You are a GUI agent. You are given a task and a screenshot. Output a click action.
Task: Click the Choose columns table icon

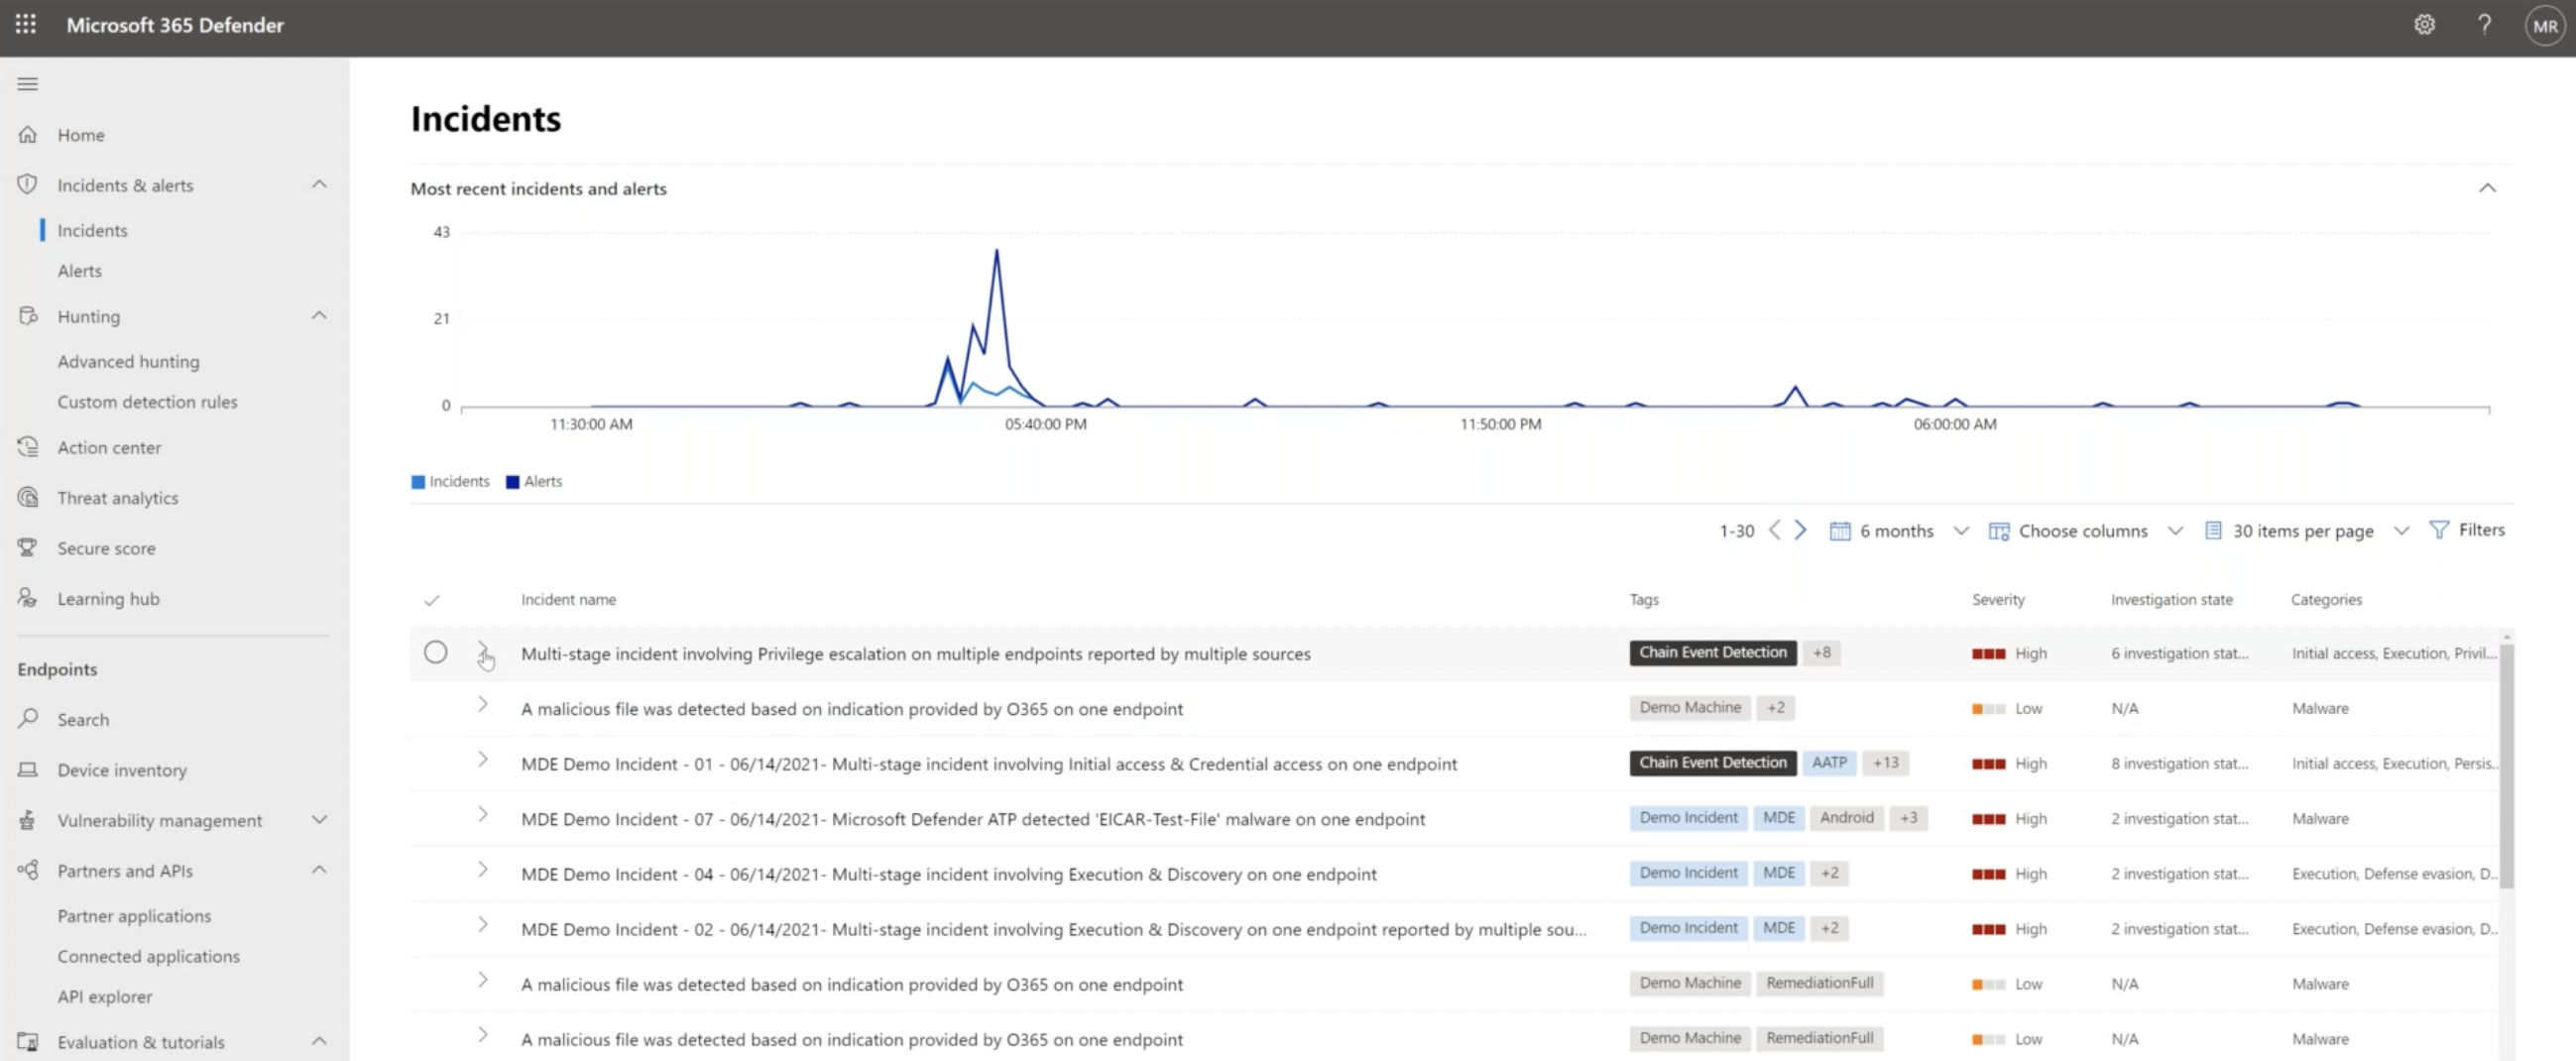[1998, 530]
